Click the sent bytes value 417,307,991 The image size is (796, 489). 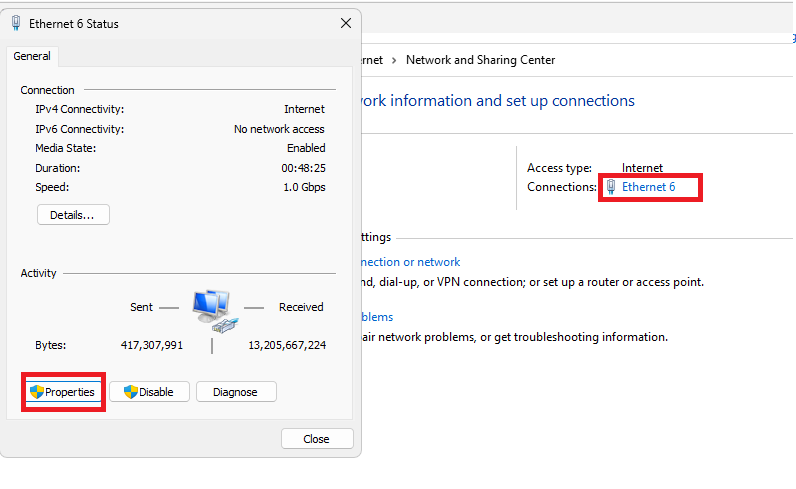tap(152, 345)
